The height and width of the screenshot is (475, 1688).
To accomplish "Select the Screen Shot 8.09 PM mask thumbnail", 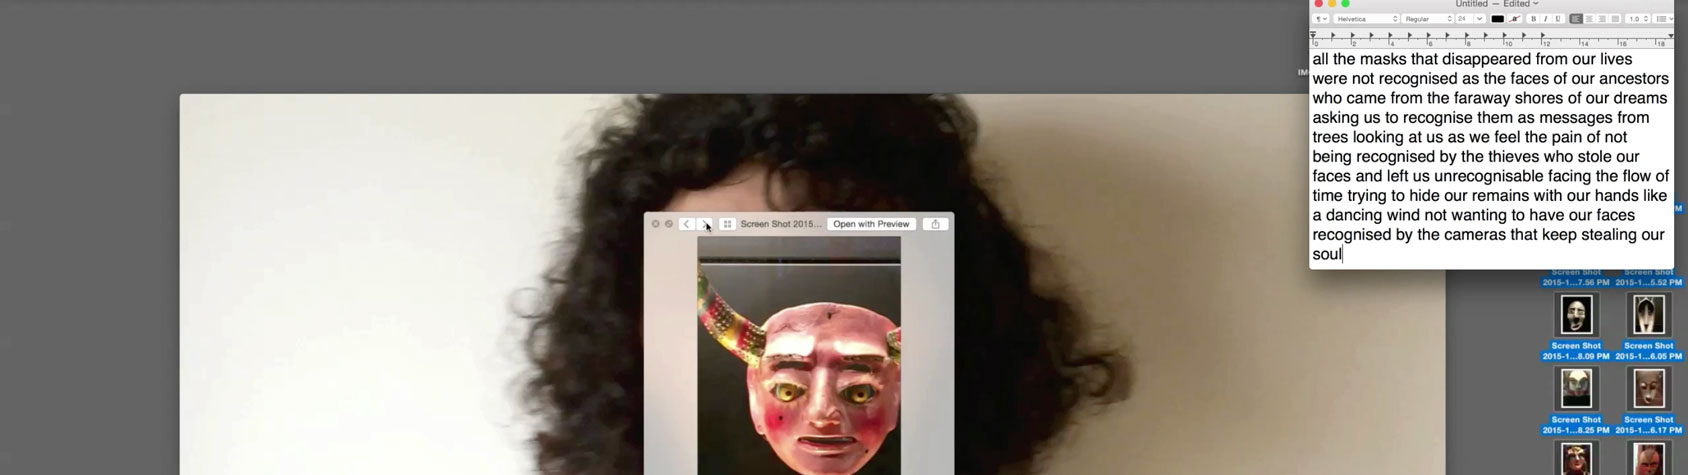I will (1576, 316).
